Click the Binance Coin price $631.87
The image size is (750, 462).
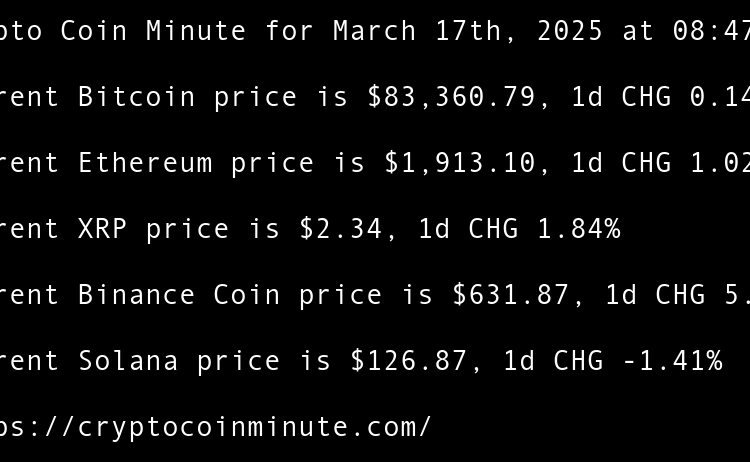[x=511, y=295]
